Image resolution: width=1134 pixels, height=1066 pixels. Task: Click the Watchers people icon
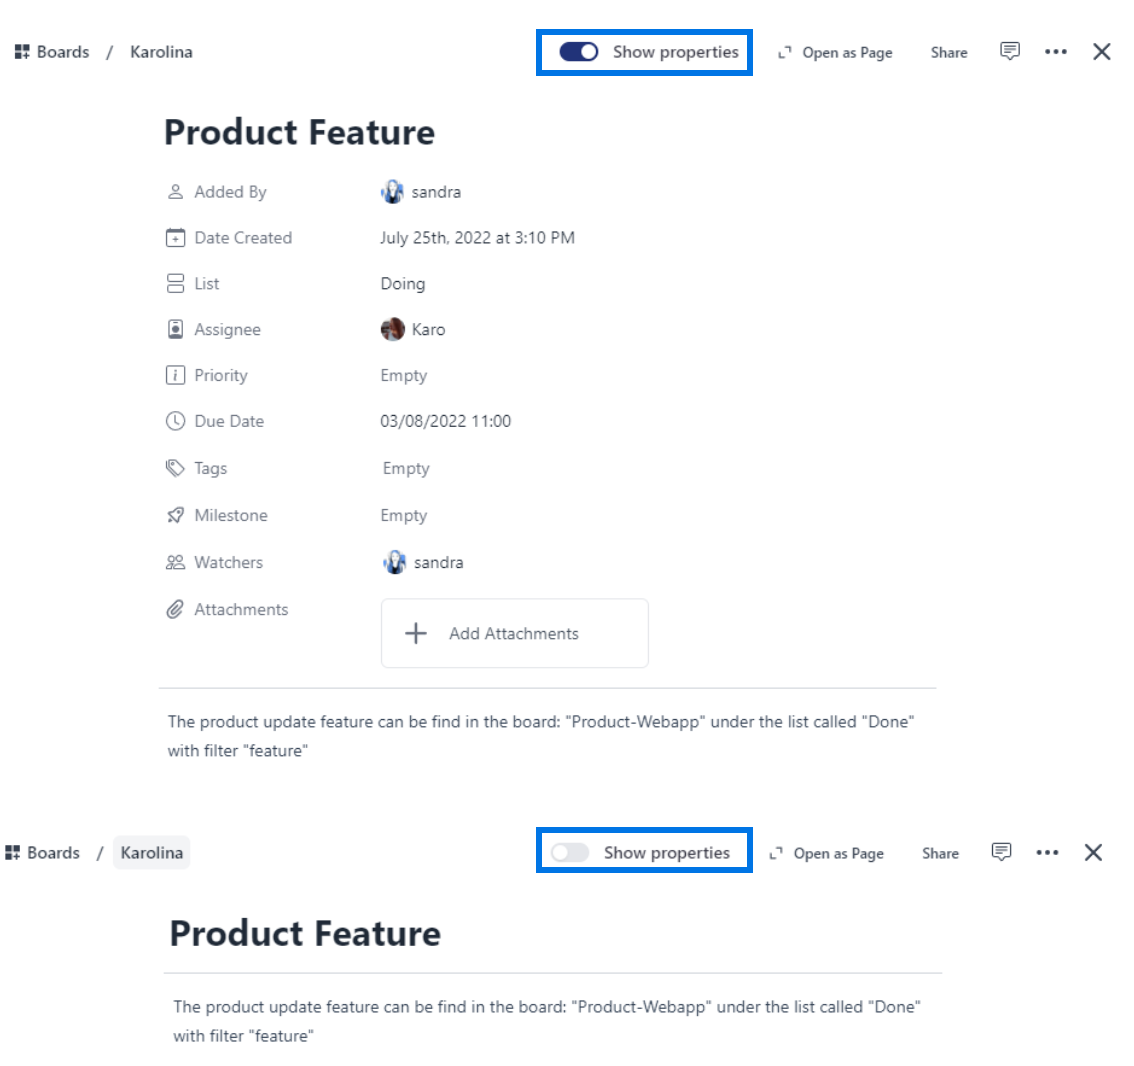(x=175, y=562)
